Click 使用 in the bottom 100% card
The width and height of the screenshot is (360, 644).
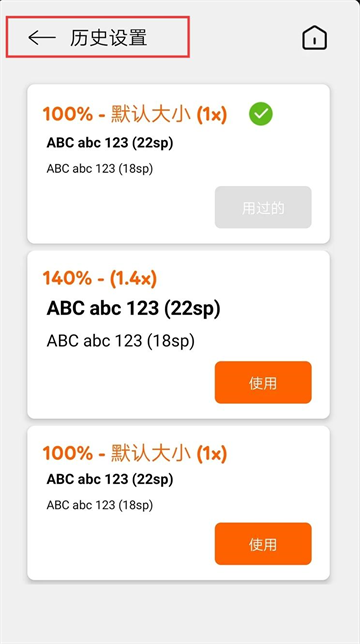coord(263,544)
